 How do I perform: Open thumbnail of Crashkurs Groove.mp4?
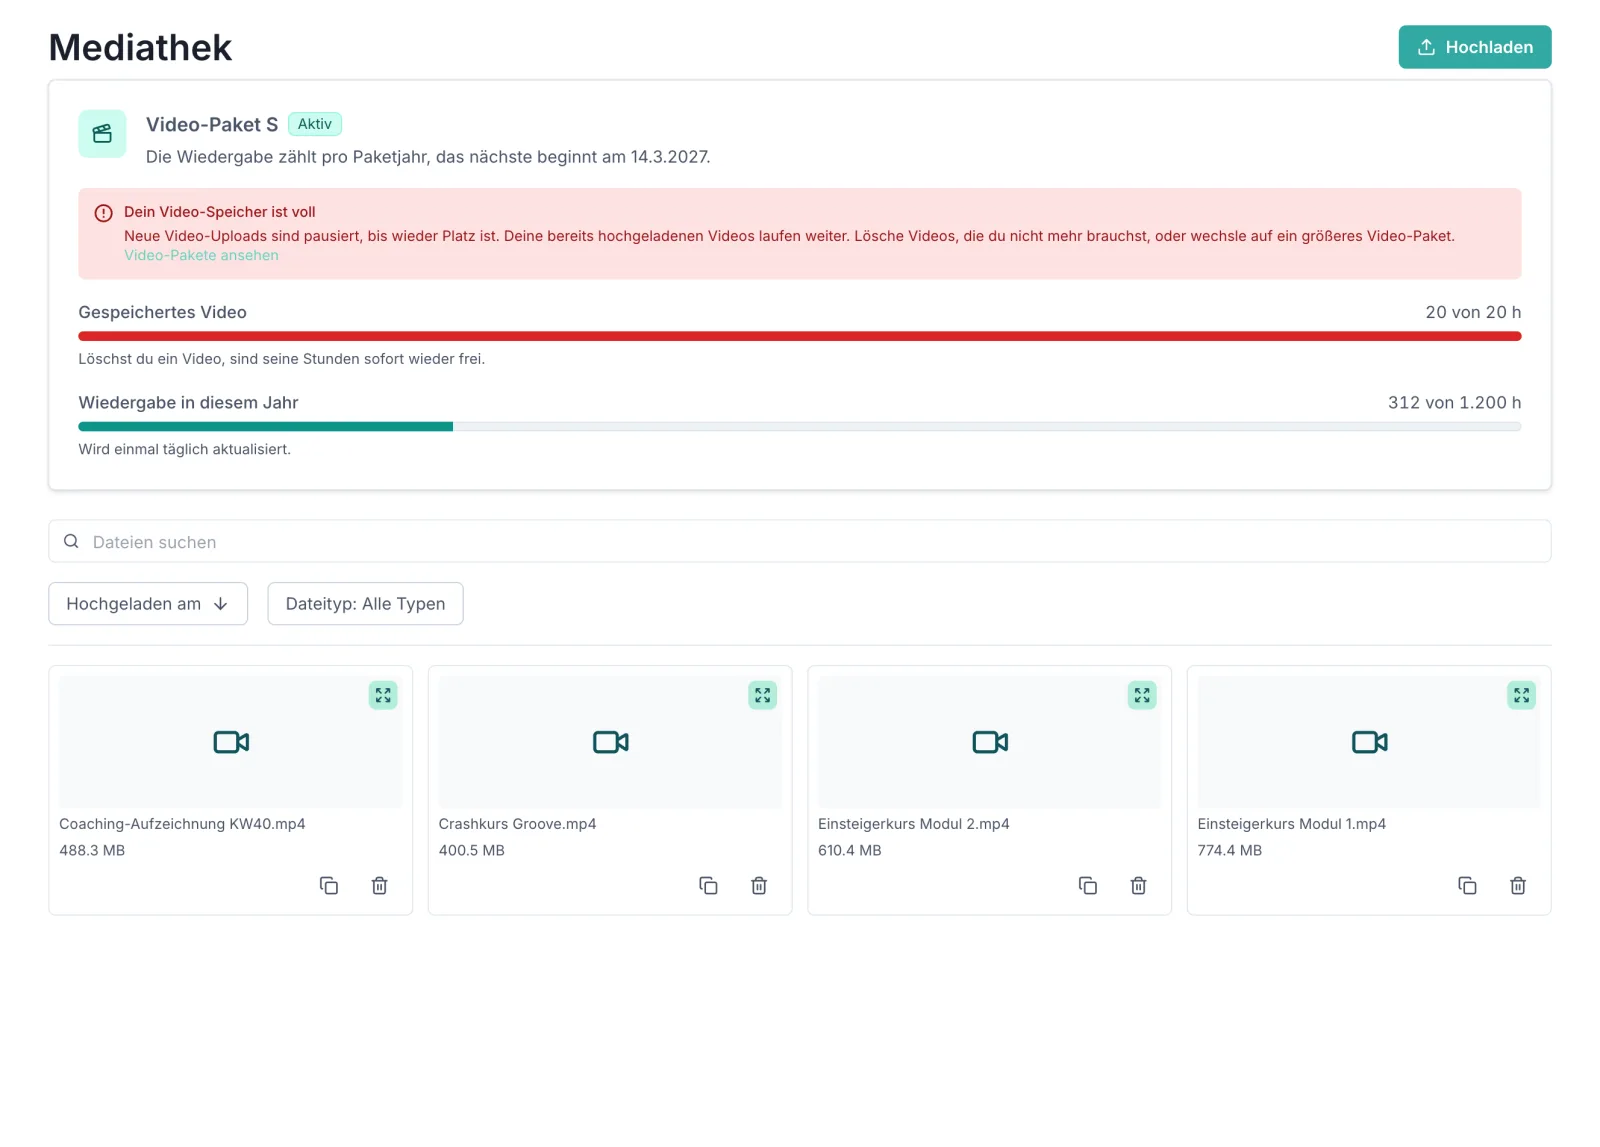tap(610, 742)
